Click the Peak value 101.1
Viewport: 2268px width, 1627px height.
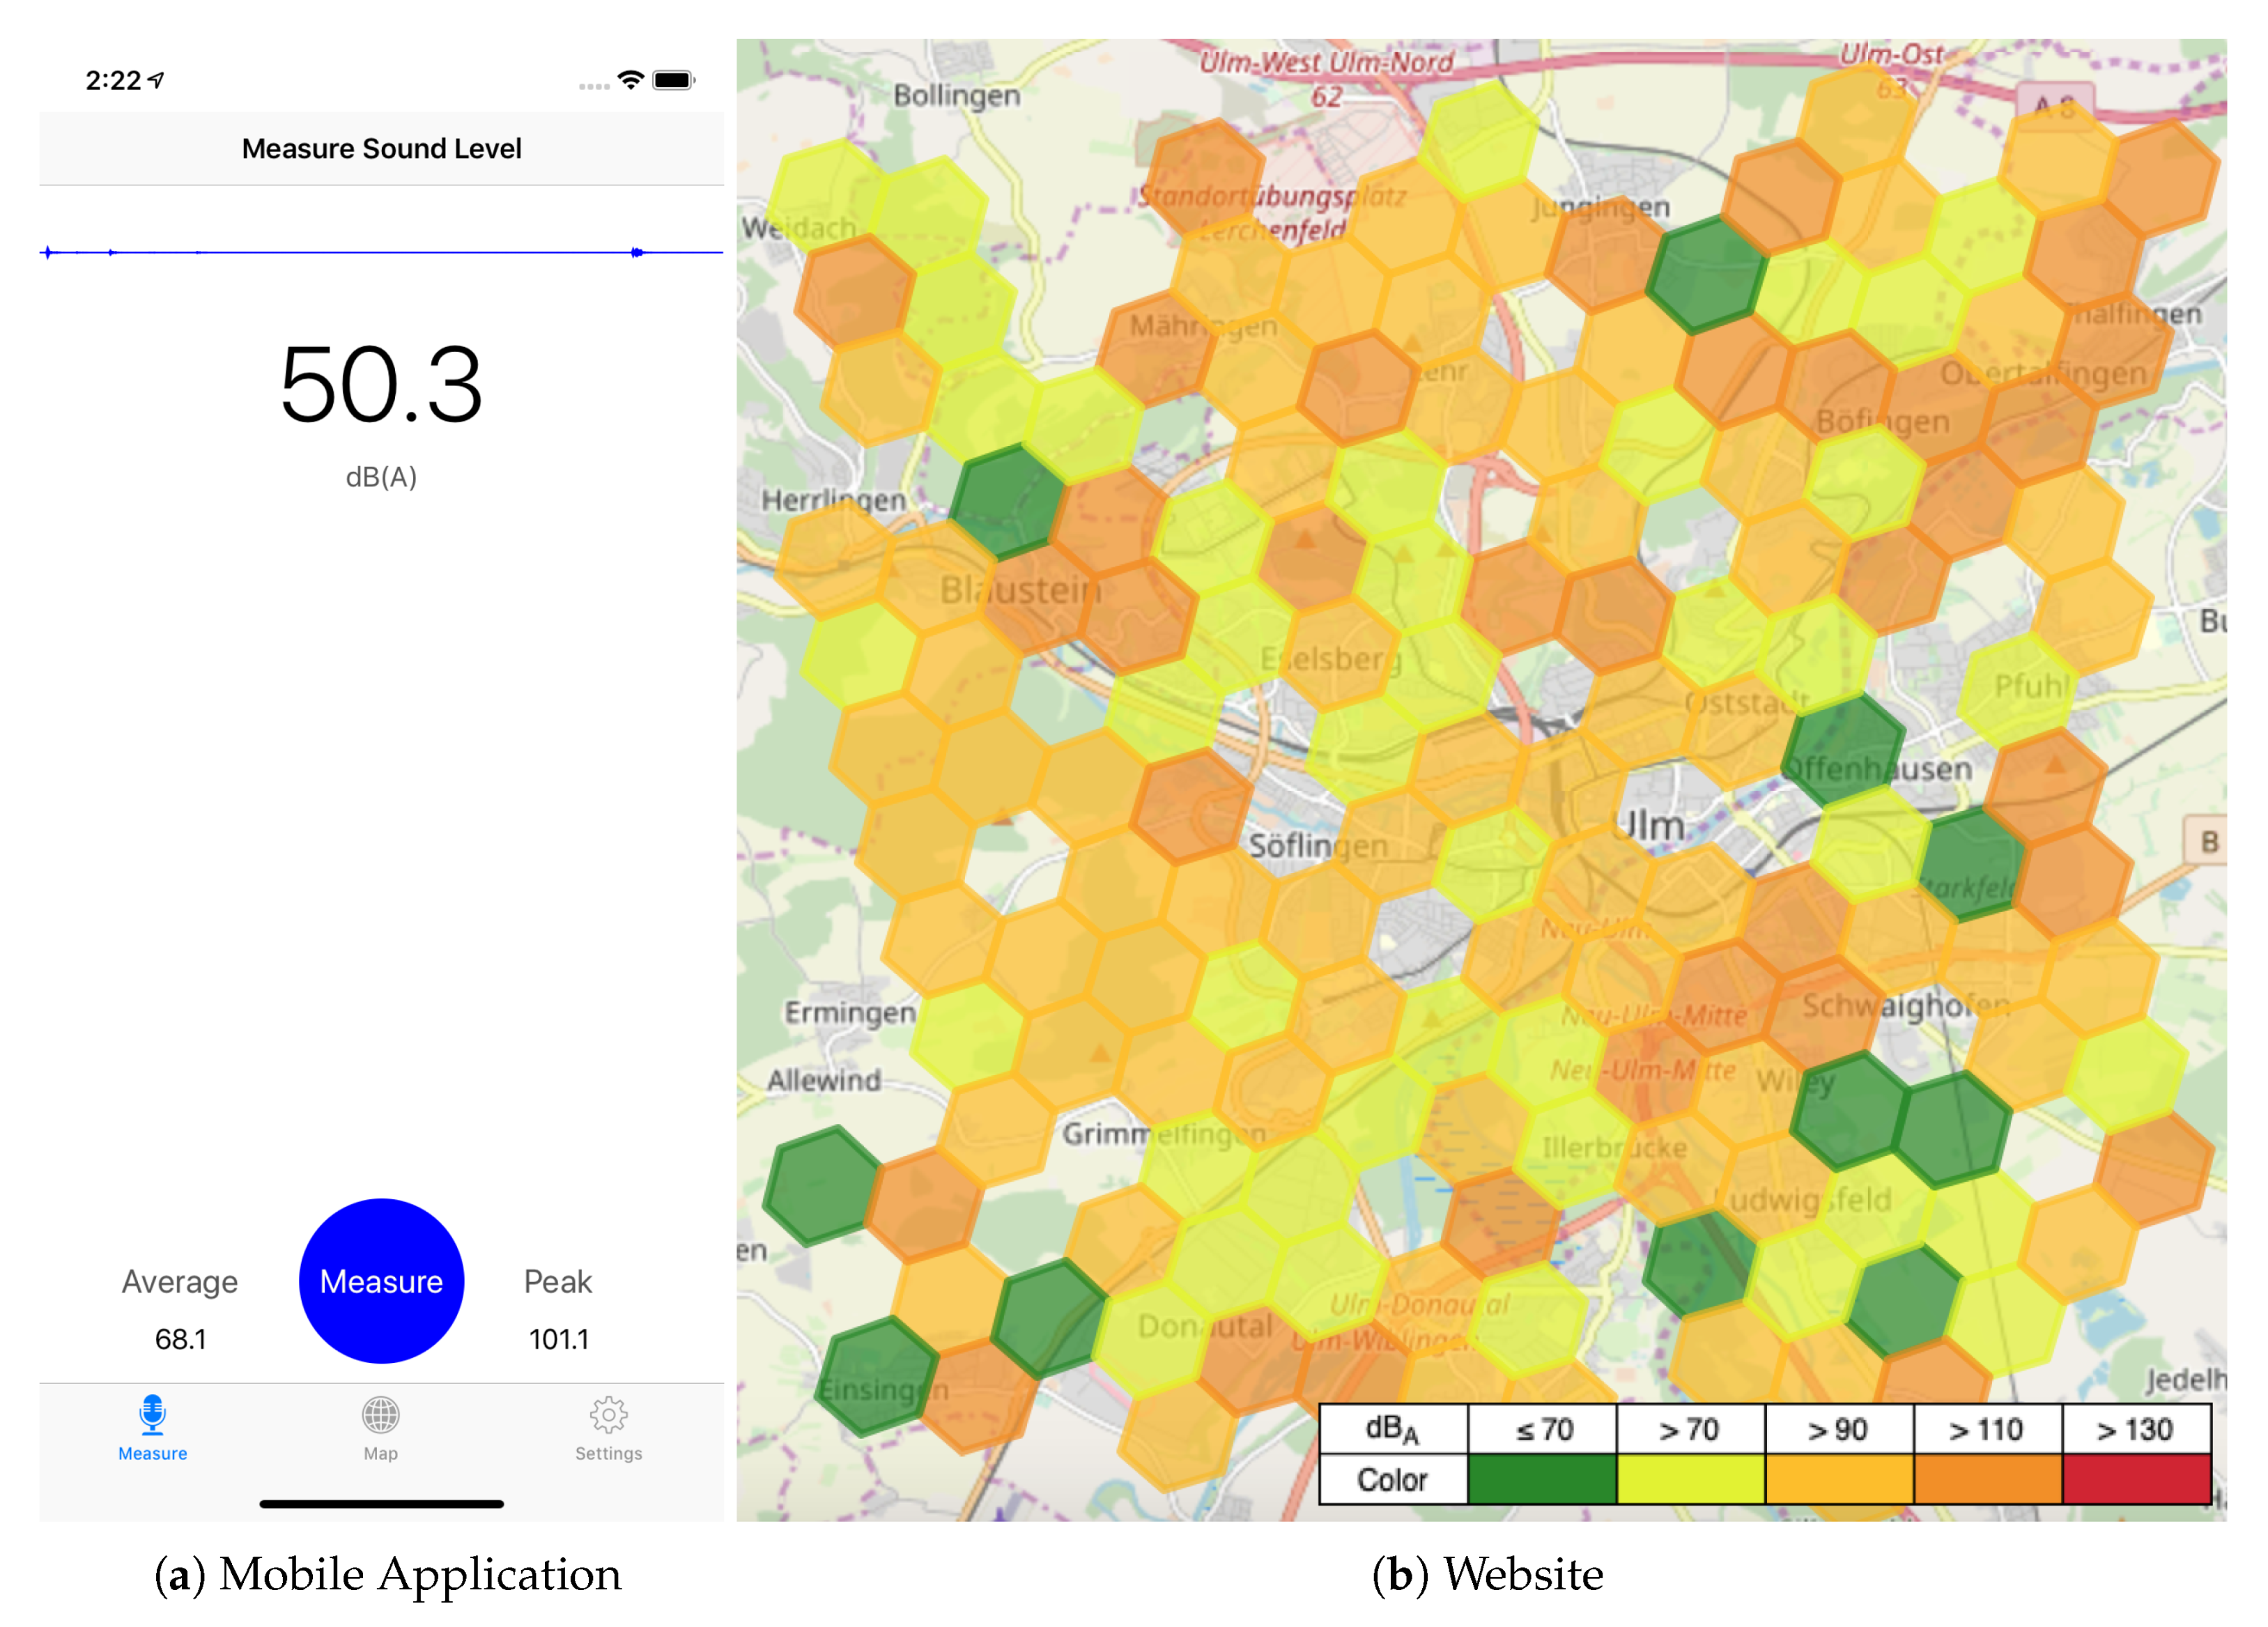[558, 1338]
